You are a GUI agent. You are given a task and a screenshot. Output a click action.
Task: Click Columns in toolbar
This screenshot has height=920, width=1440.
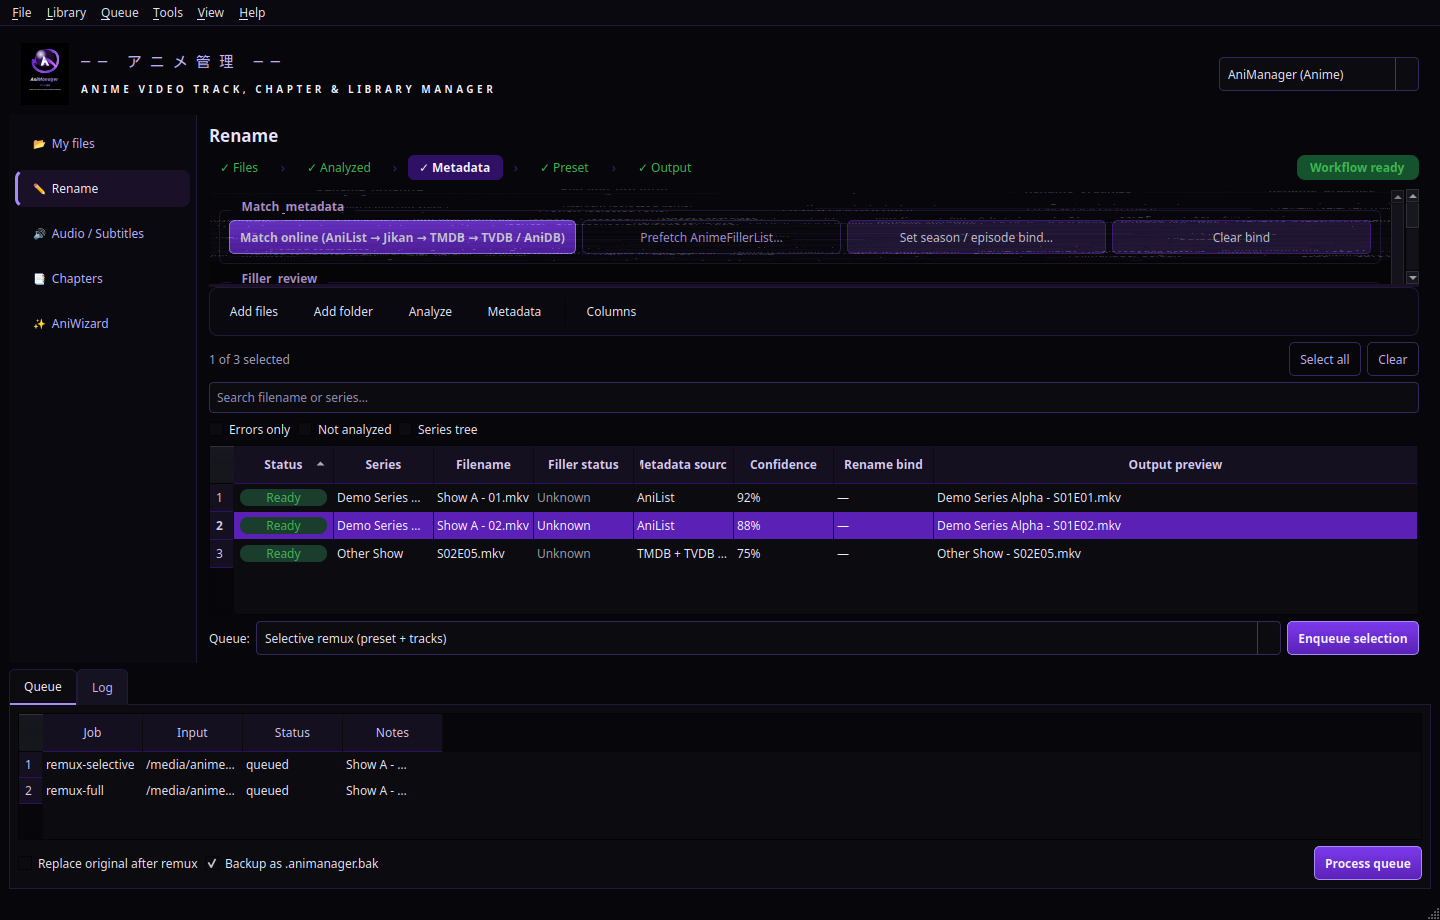coord(611,312)
